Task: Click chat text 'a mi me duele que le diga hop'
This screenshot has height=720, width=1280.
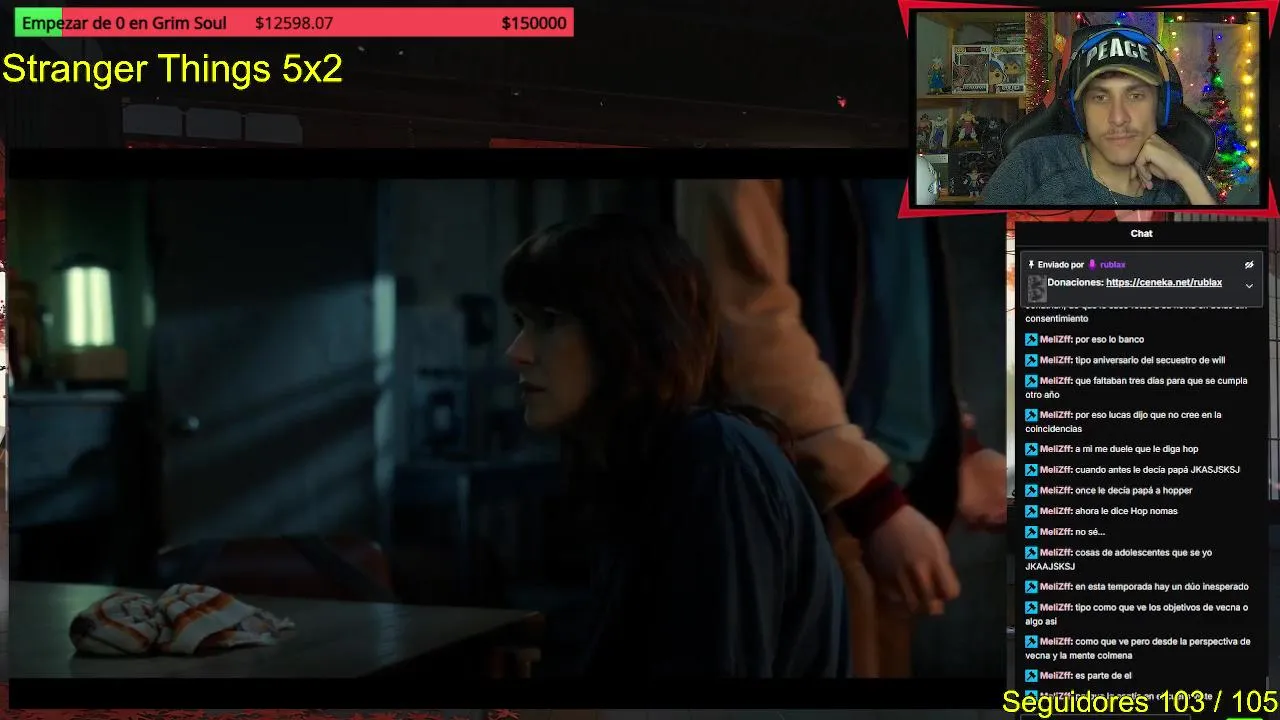Action: coord(1137,449)
